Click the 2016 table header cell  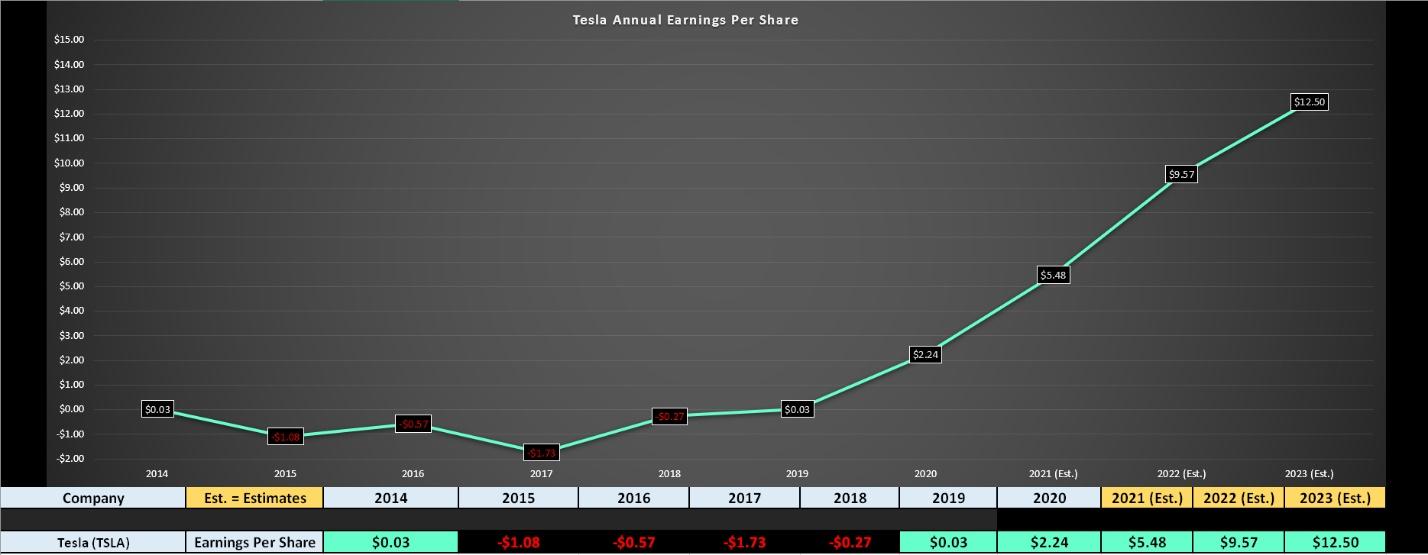[x=634, y=497]
